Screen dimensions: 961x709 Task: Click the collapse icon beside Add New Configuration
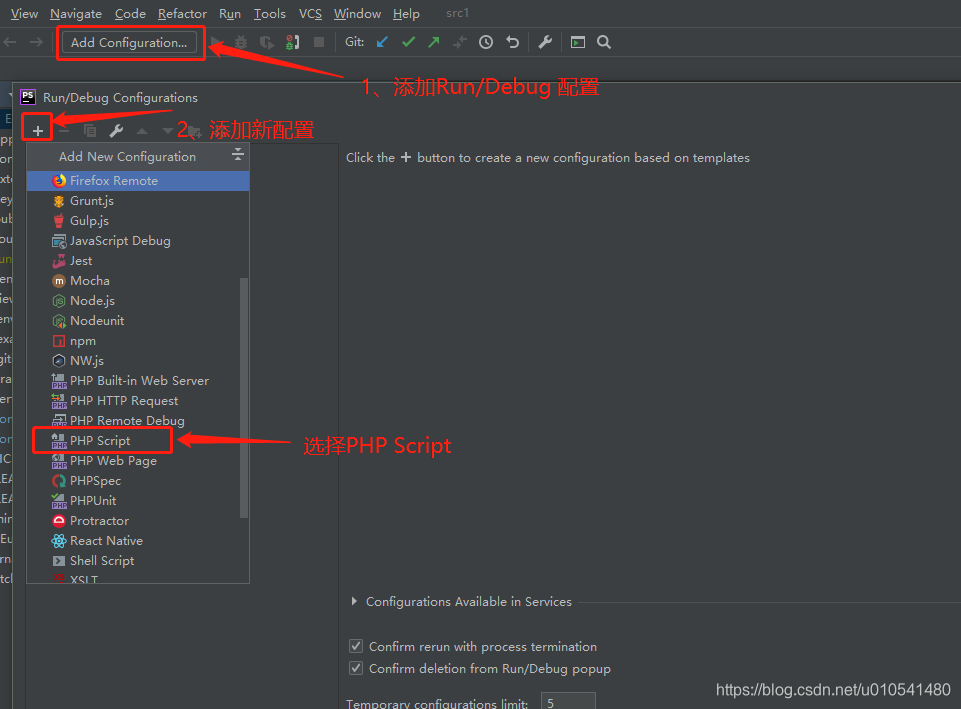point(238,155)
